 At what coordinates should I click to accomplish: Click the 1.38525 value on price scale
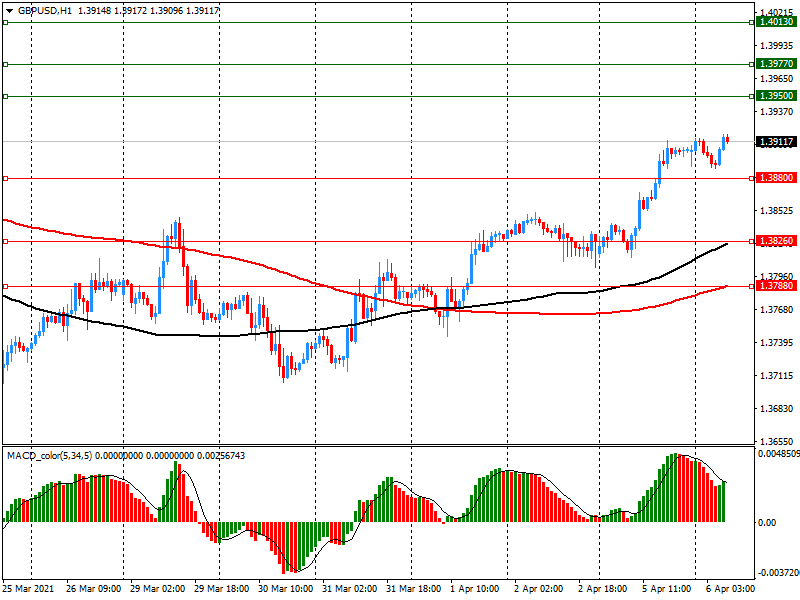point(776,211)
